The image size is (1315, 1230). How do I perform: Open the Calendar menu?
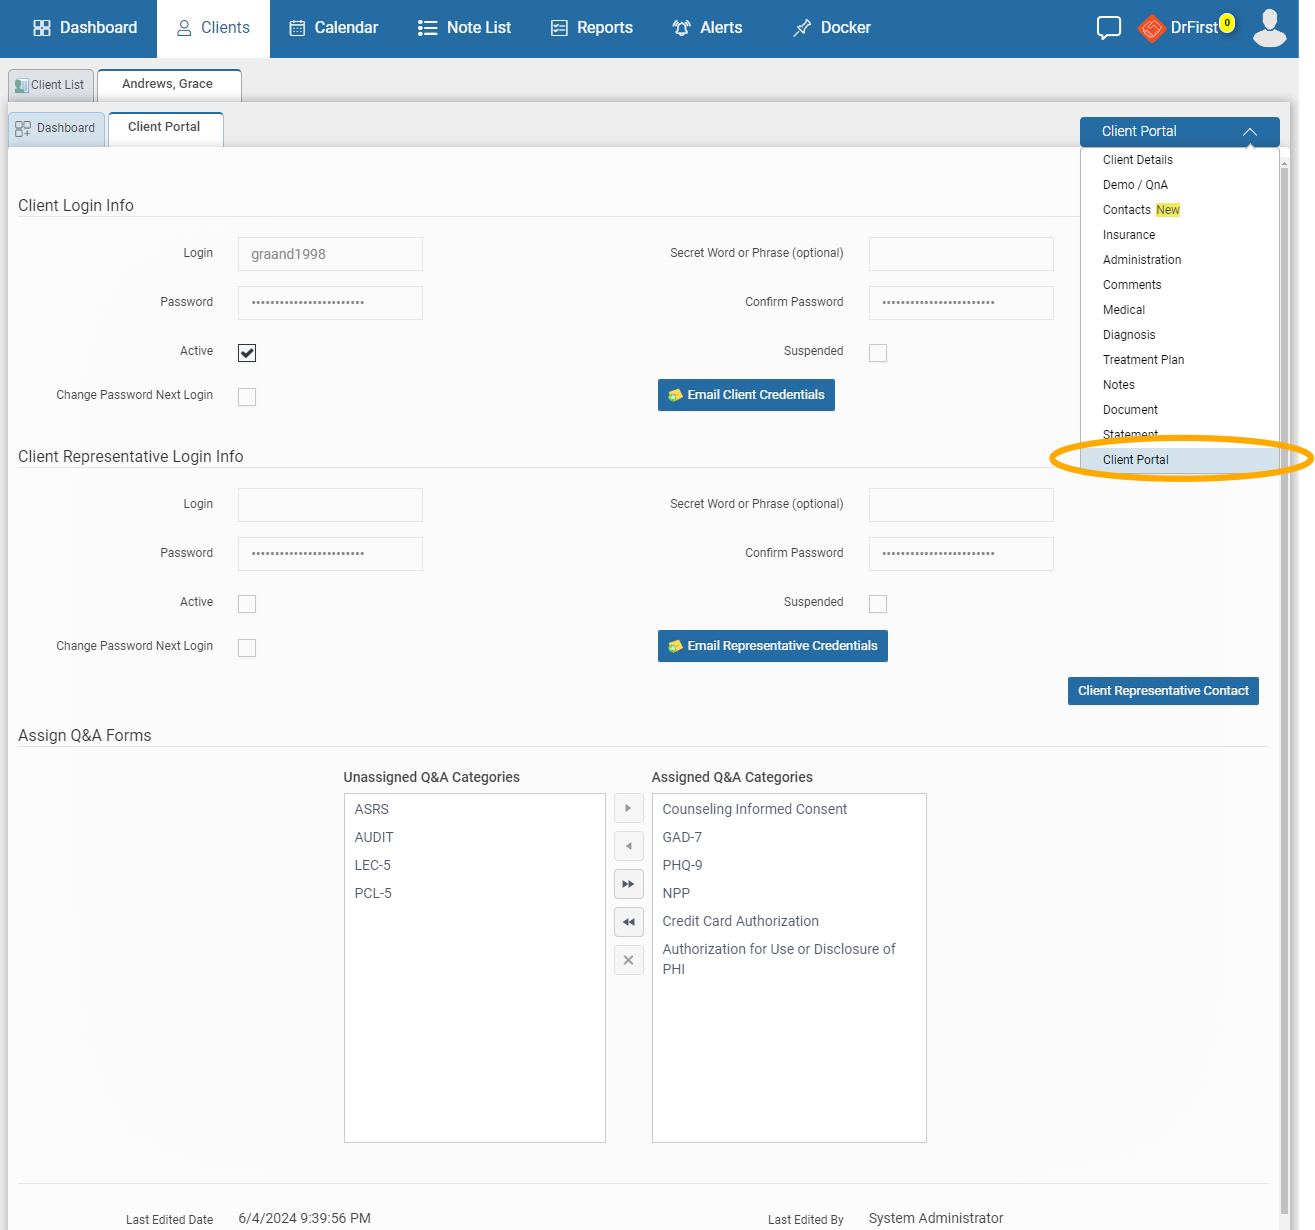pyautogui.click(x=334, y=28)
